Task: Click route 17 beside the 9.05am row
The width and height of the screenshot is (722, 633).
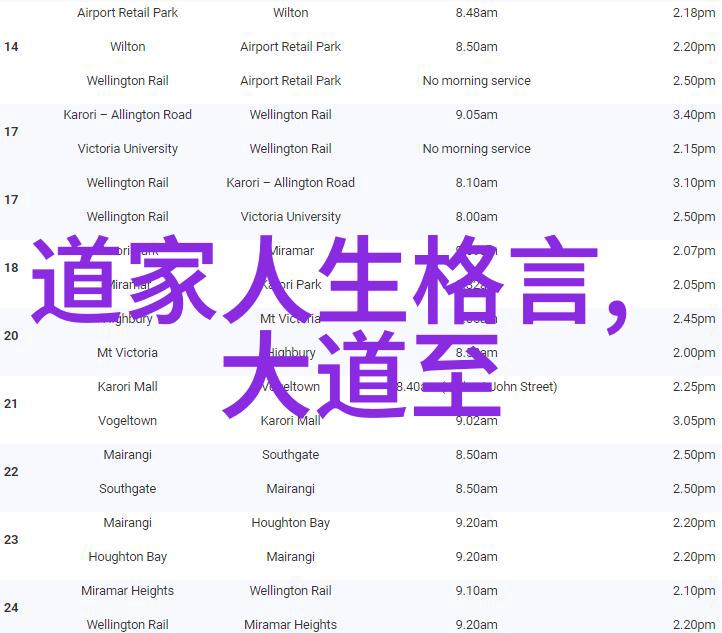Action: 11,132
